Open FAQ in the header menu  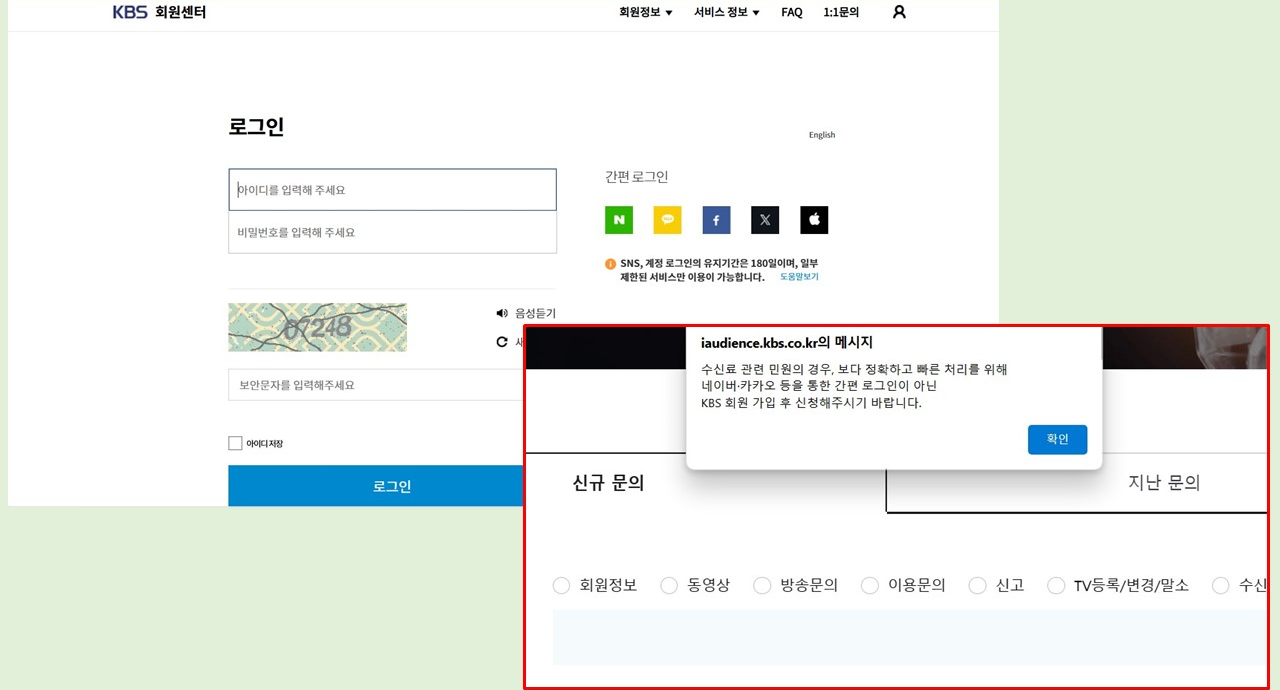coord(792,12)
